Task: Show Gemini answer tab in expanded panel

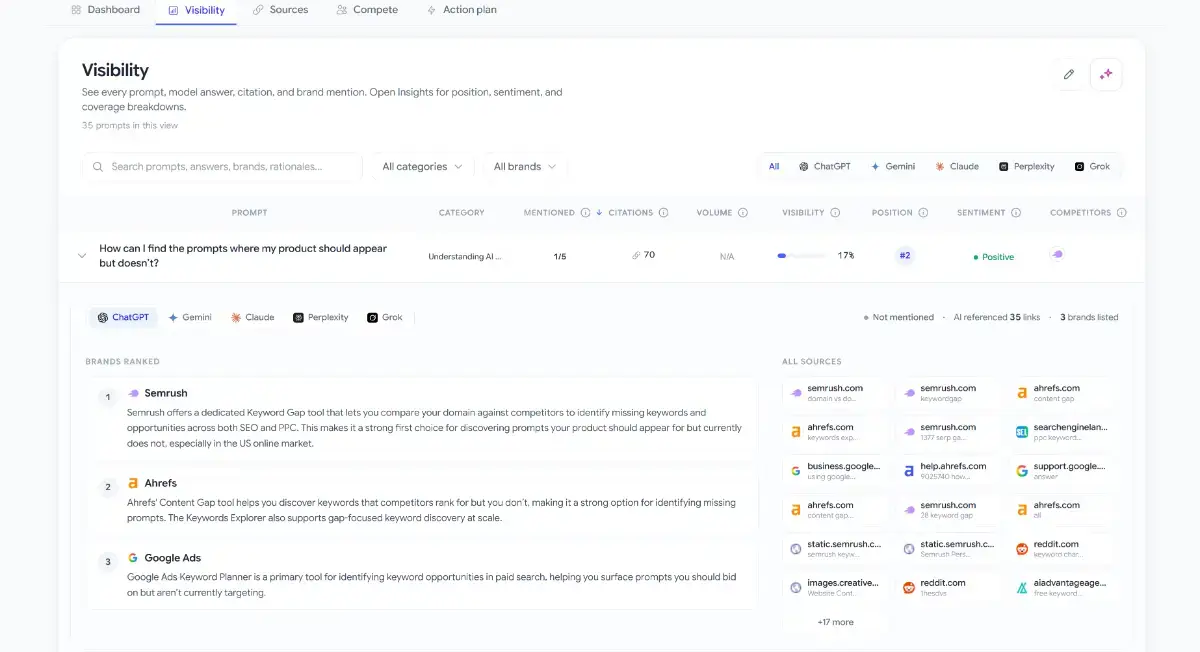Action: pyautogui.click(x=190, y=317)
